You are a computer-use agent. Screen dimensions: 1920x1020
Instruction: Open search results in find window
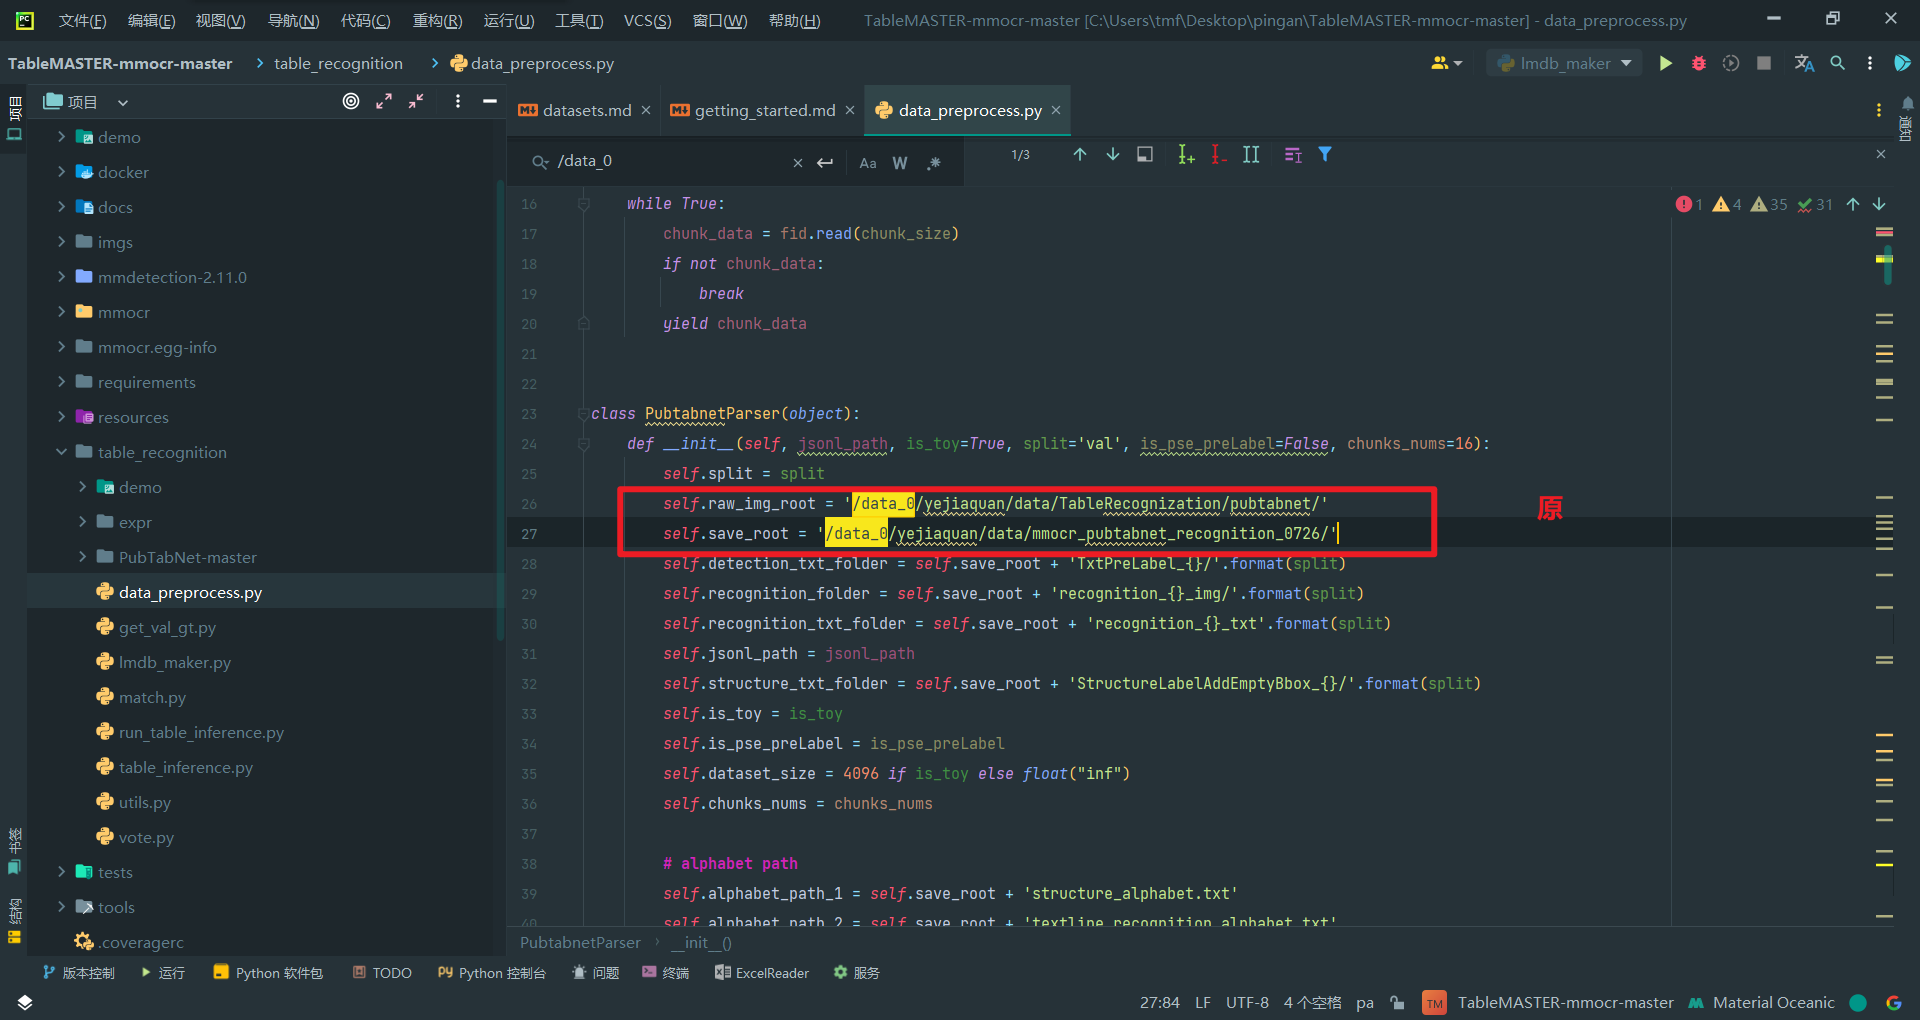1145,155
